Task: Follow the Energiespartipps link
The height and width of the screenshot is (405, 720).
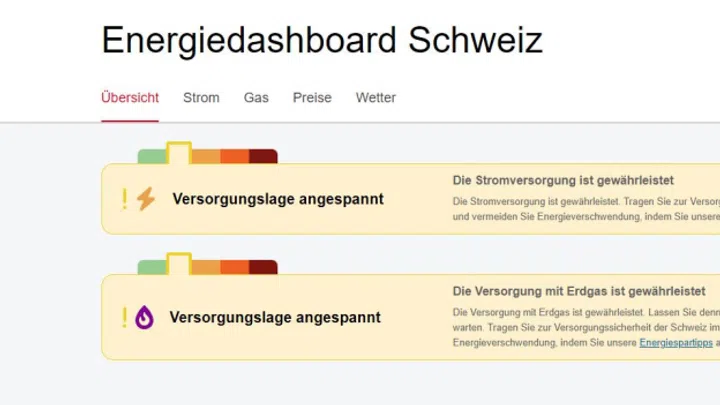Action: (x=676, y=343)
